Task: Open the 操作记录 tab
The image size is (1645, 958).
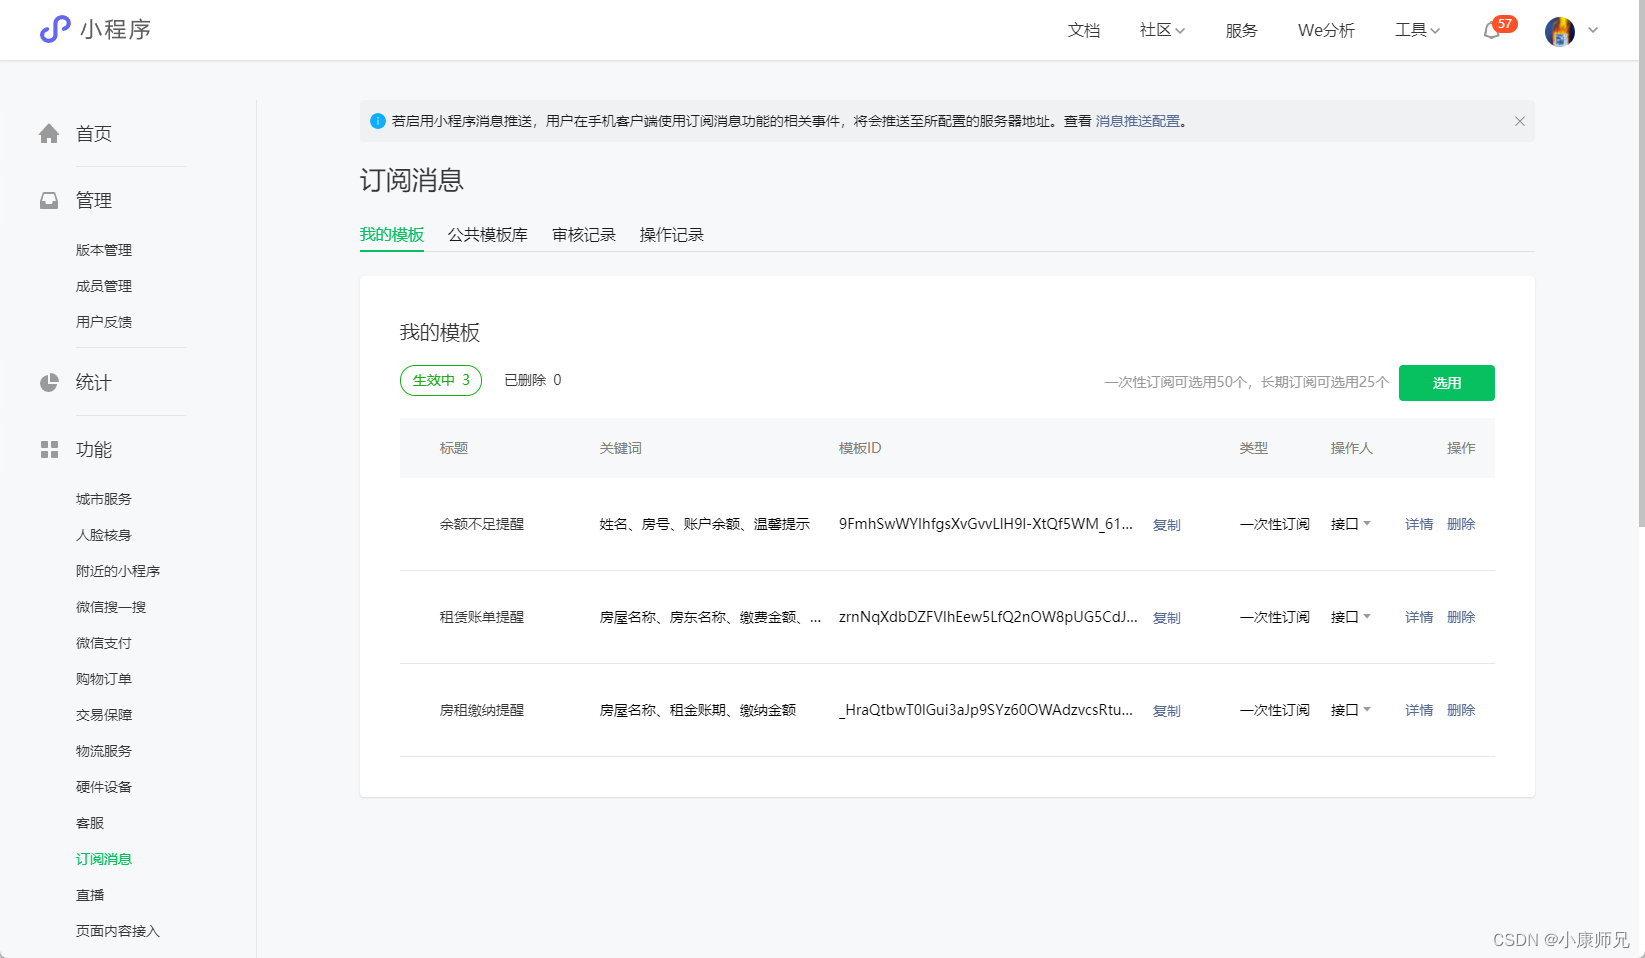Action: (x=671, y=234)
